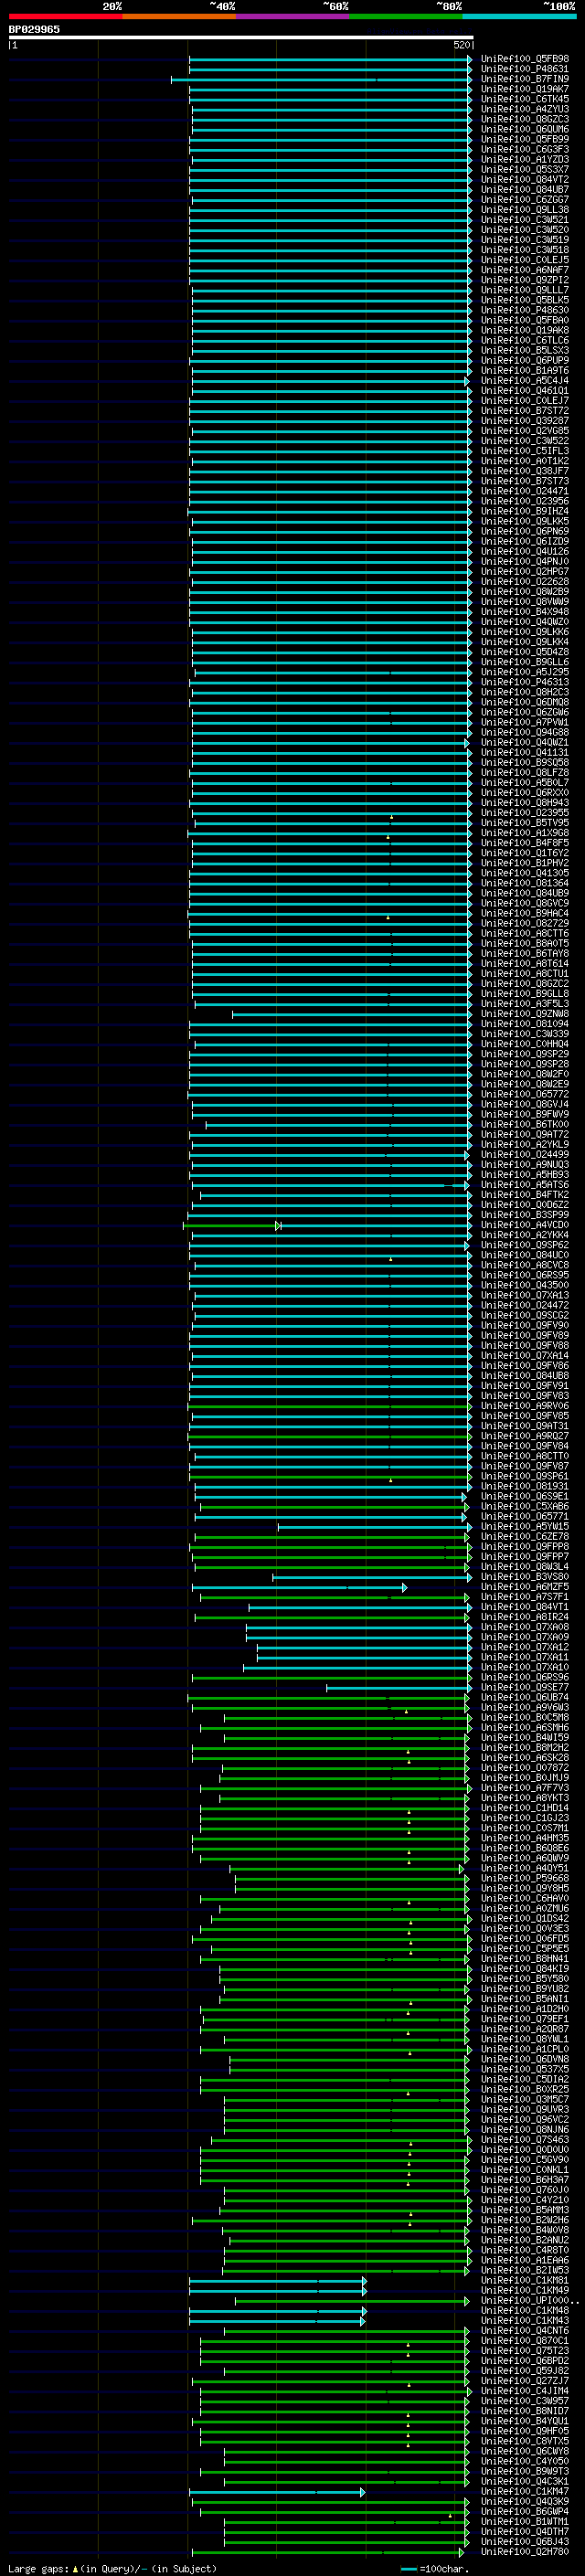Click the cyan arrowhead ending the C1KM81 alignment
This screenshot has width=585, height=2576.
point(364,2280)
